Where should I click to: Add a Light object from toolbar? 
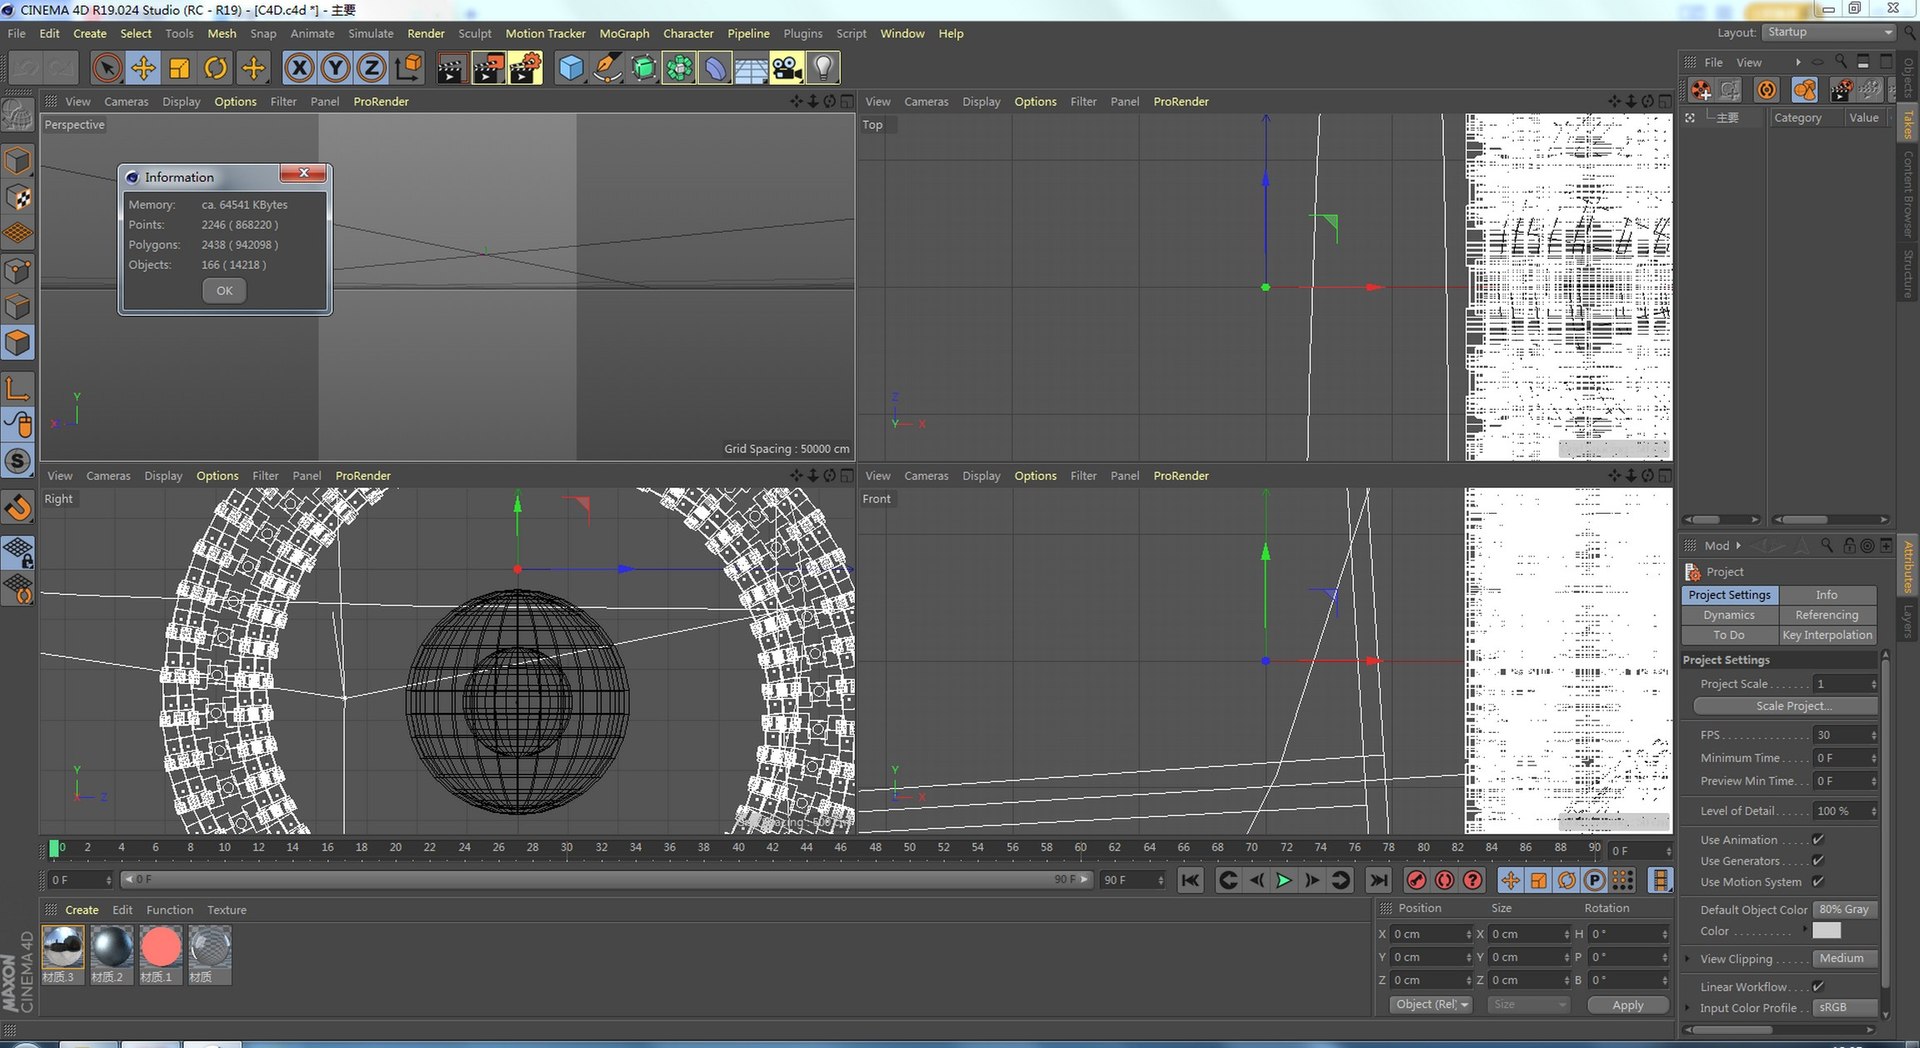point(823,68)
